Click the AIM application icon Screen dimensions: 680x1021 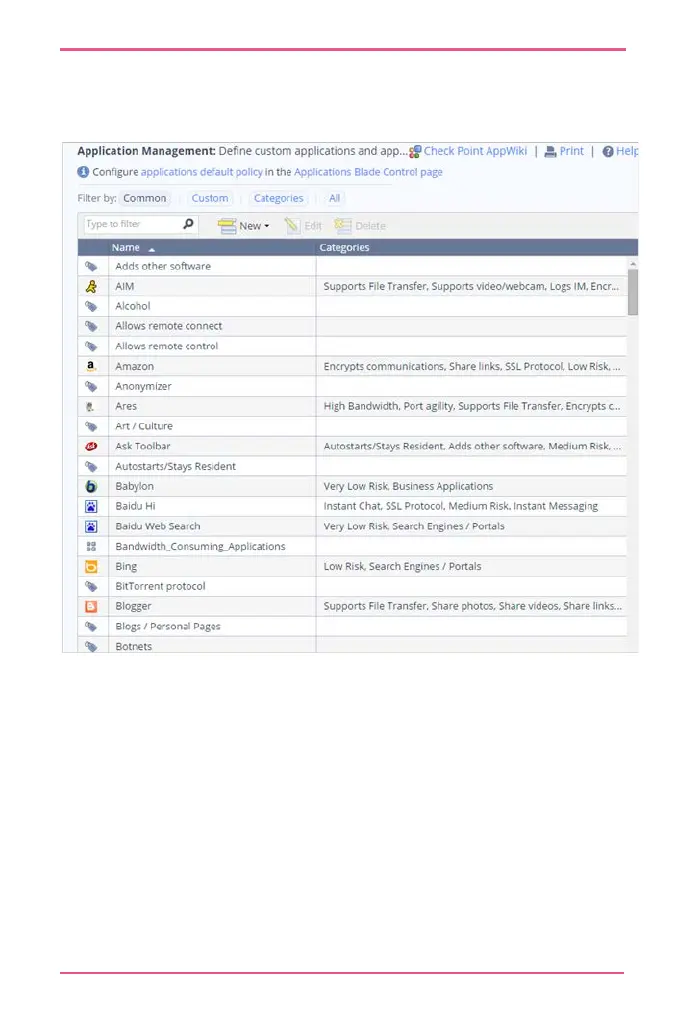[x=91, y=286]
